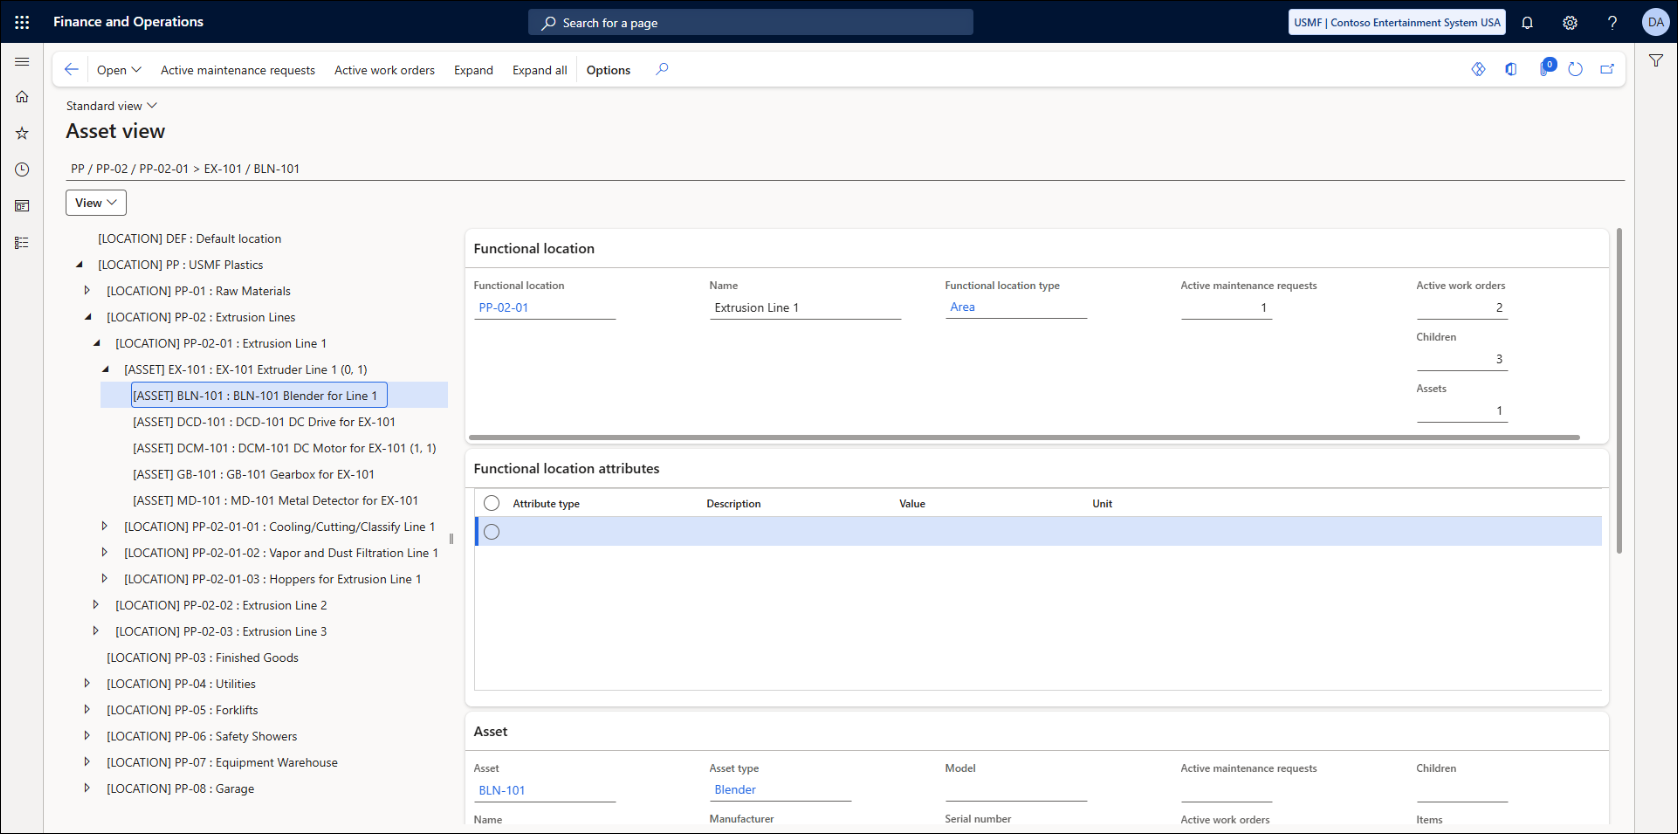The width and height of the screenshot is (1678, 834).
Task: Click the refresh page icon
Action: [1575, 70]
